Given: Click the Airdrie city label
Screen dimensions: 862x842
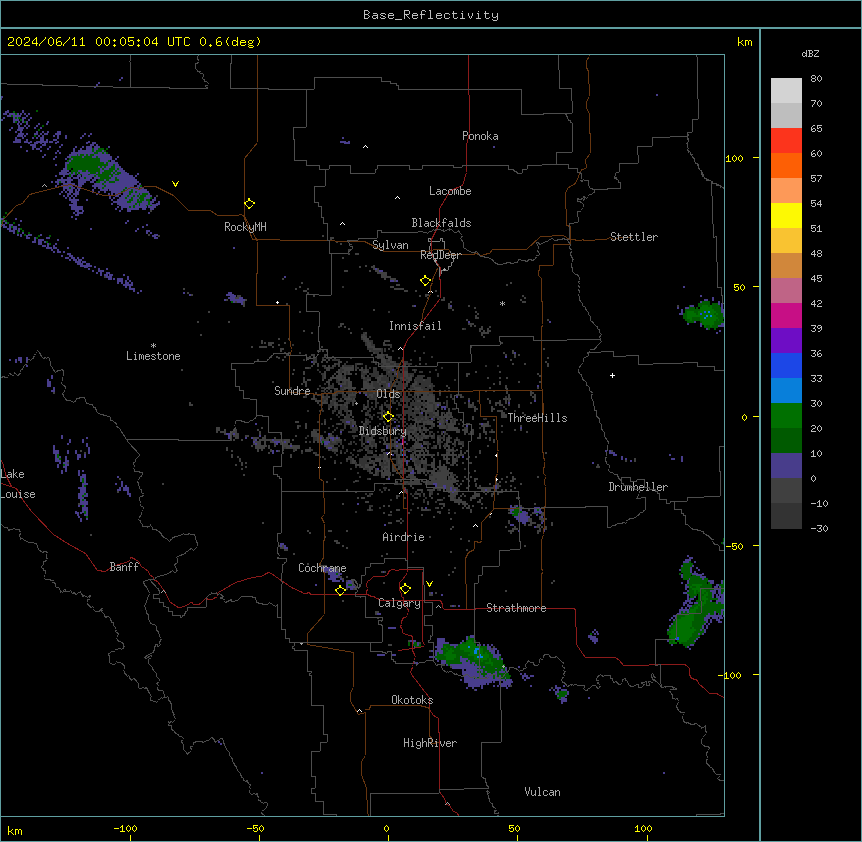Looking at the screenshot, I should (x=404, y=537).
